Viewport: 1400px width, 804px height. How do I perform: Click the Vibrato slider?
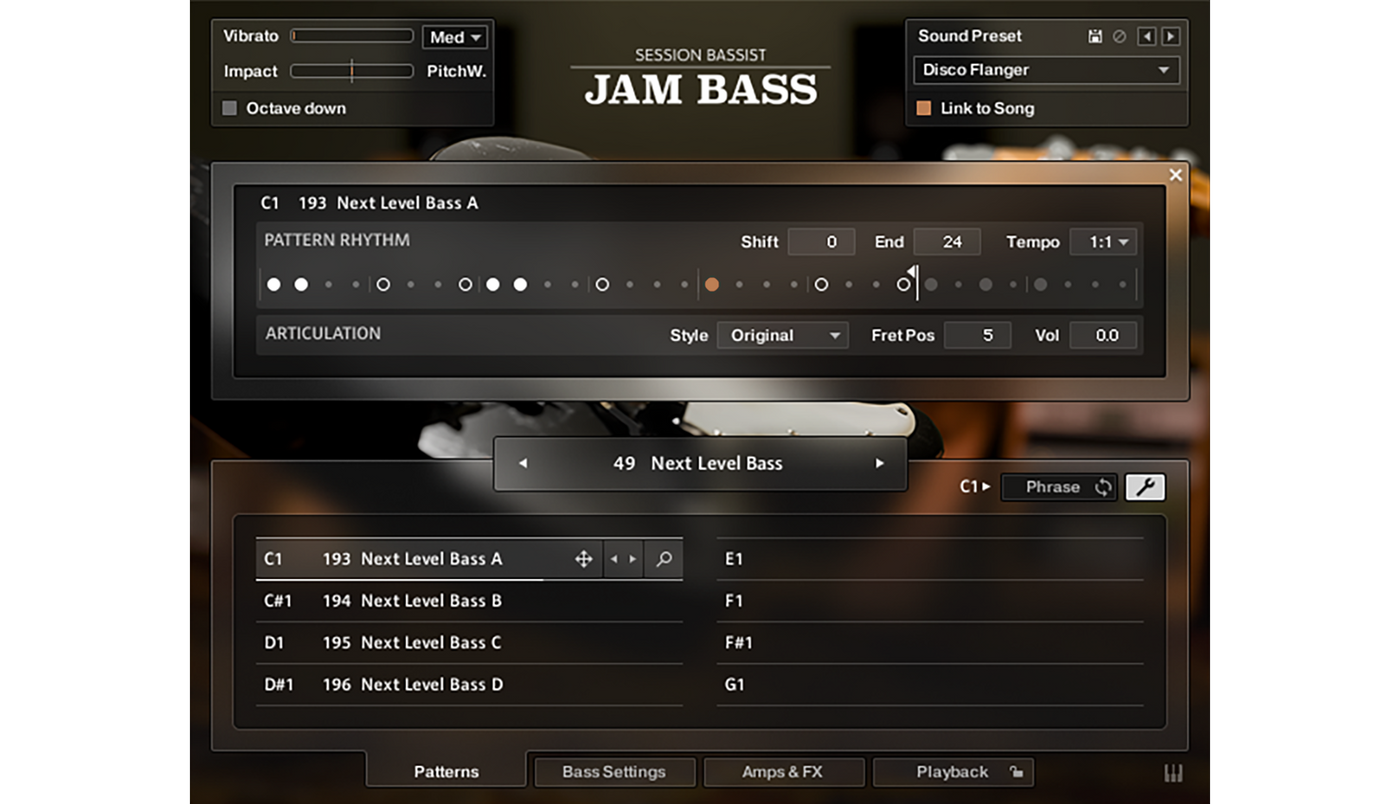(352, 36)
